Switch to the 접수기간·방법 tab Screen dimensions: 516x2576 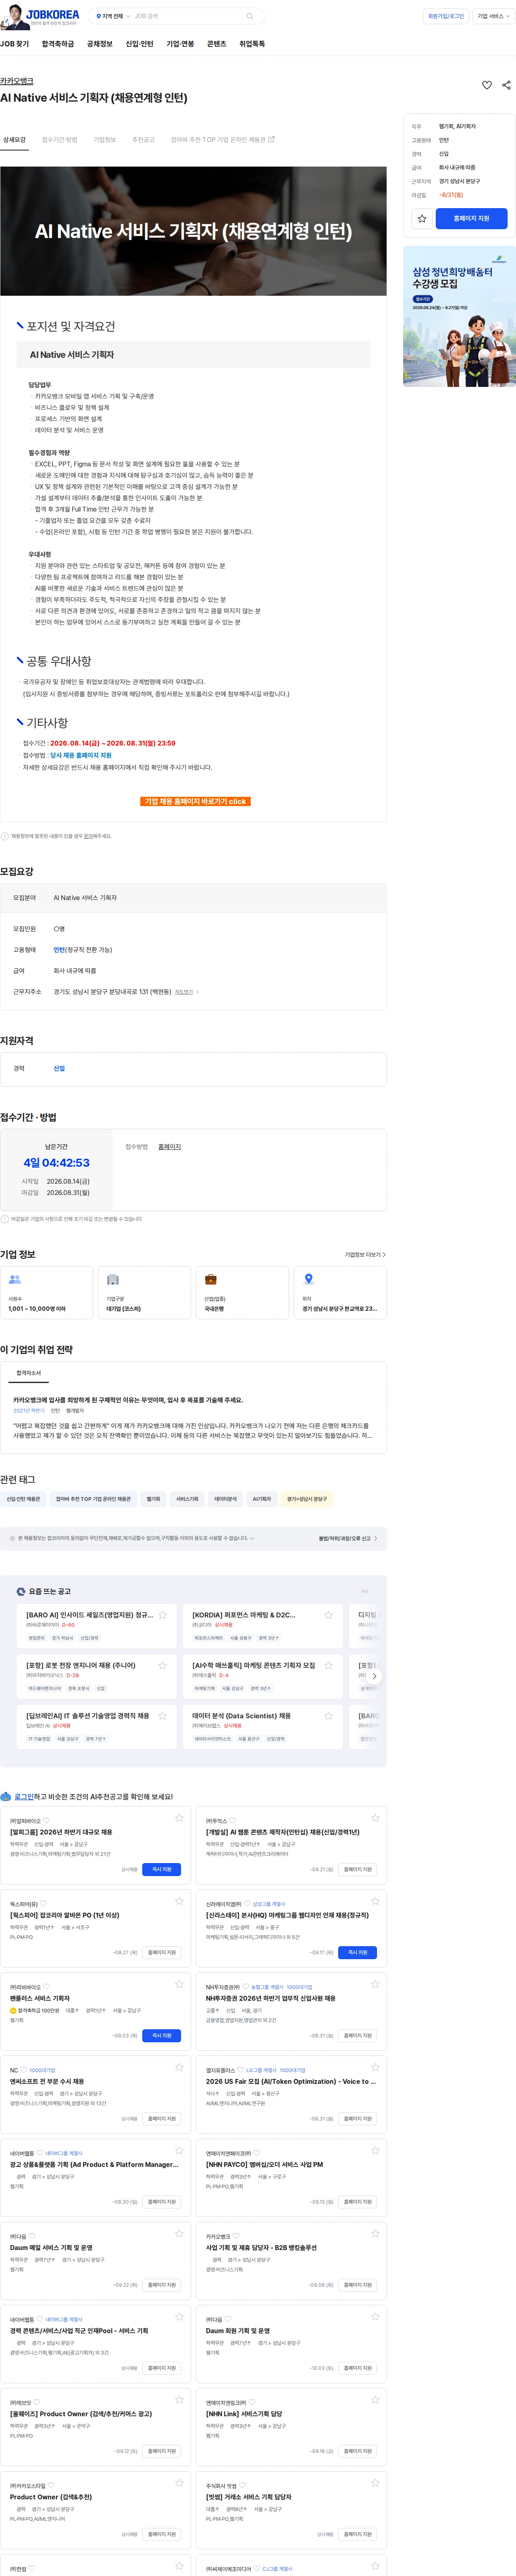pos(60,140)
